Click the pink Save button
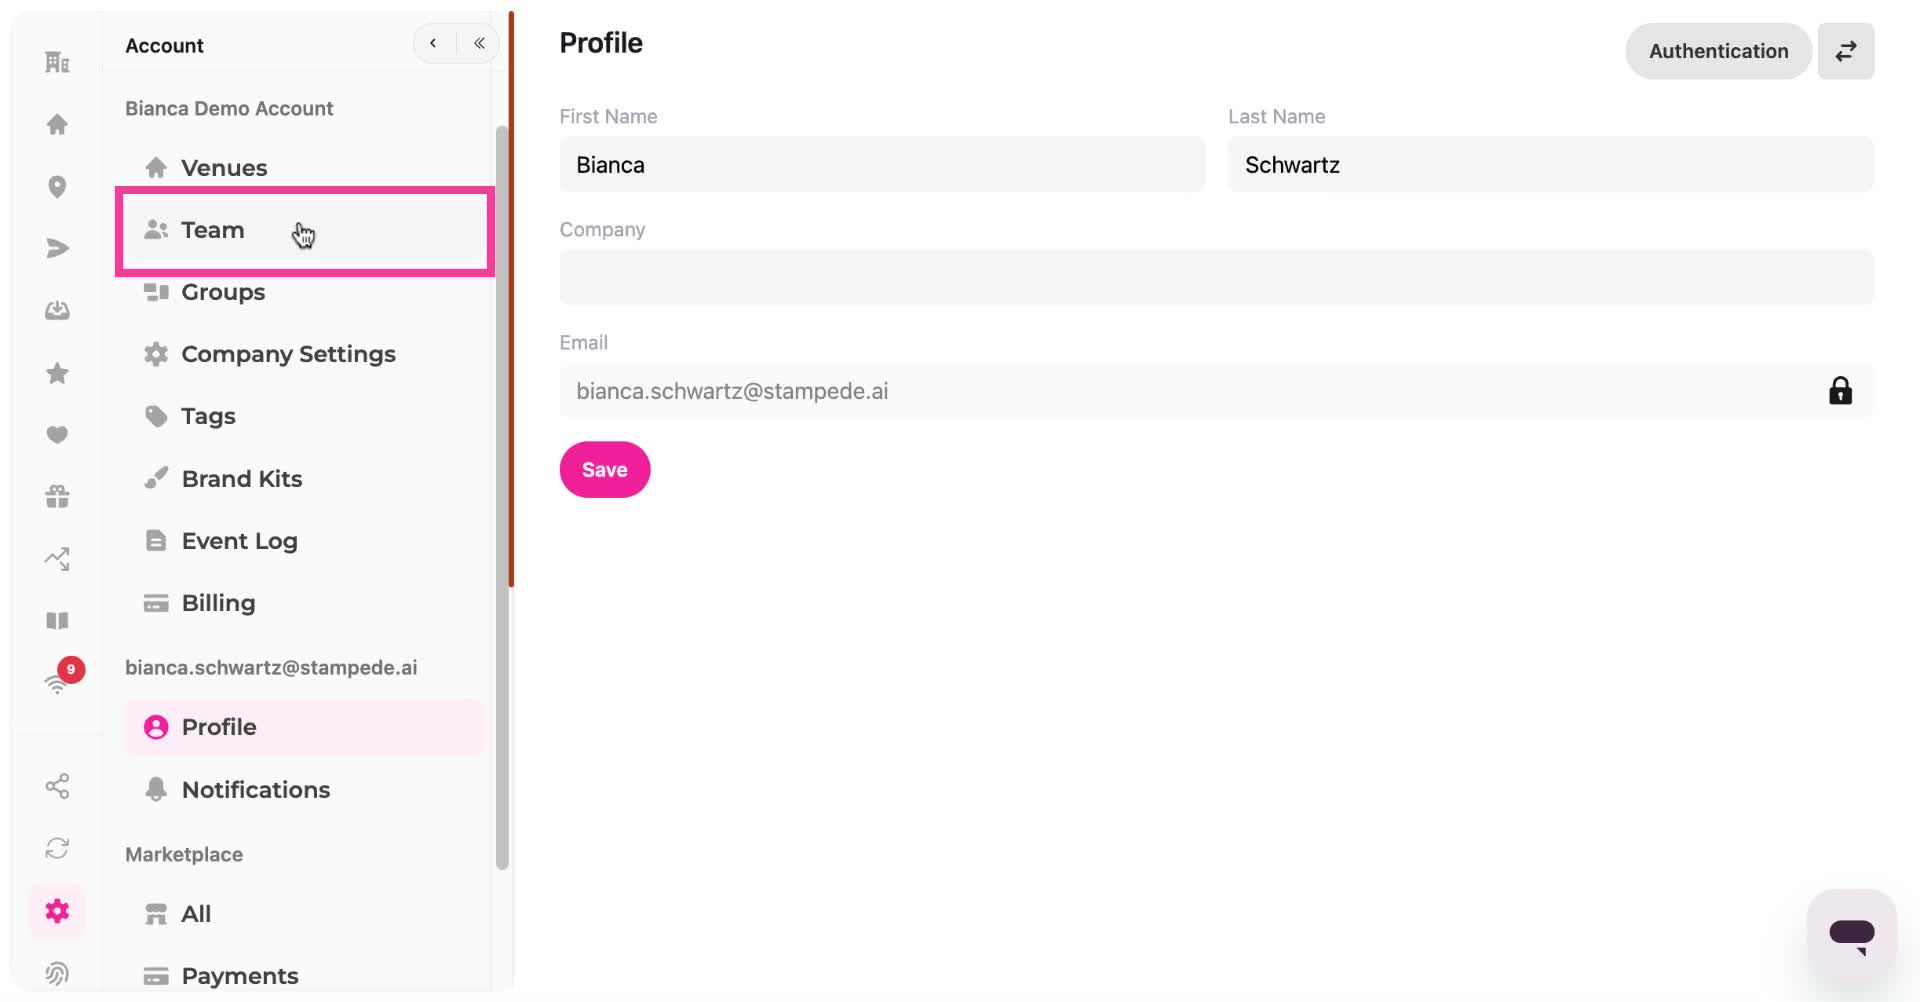Image resolution: width=1920 pixels, height=1002 pixels. [x=605, y=469]
